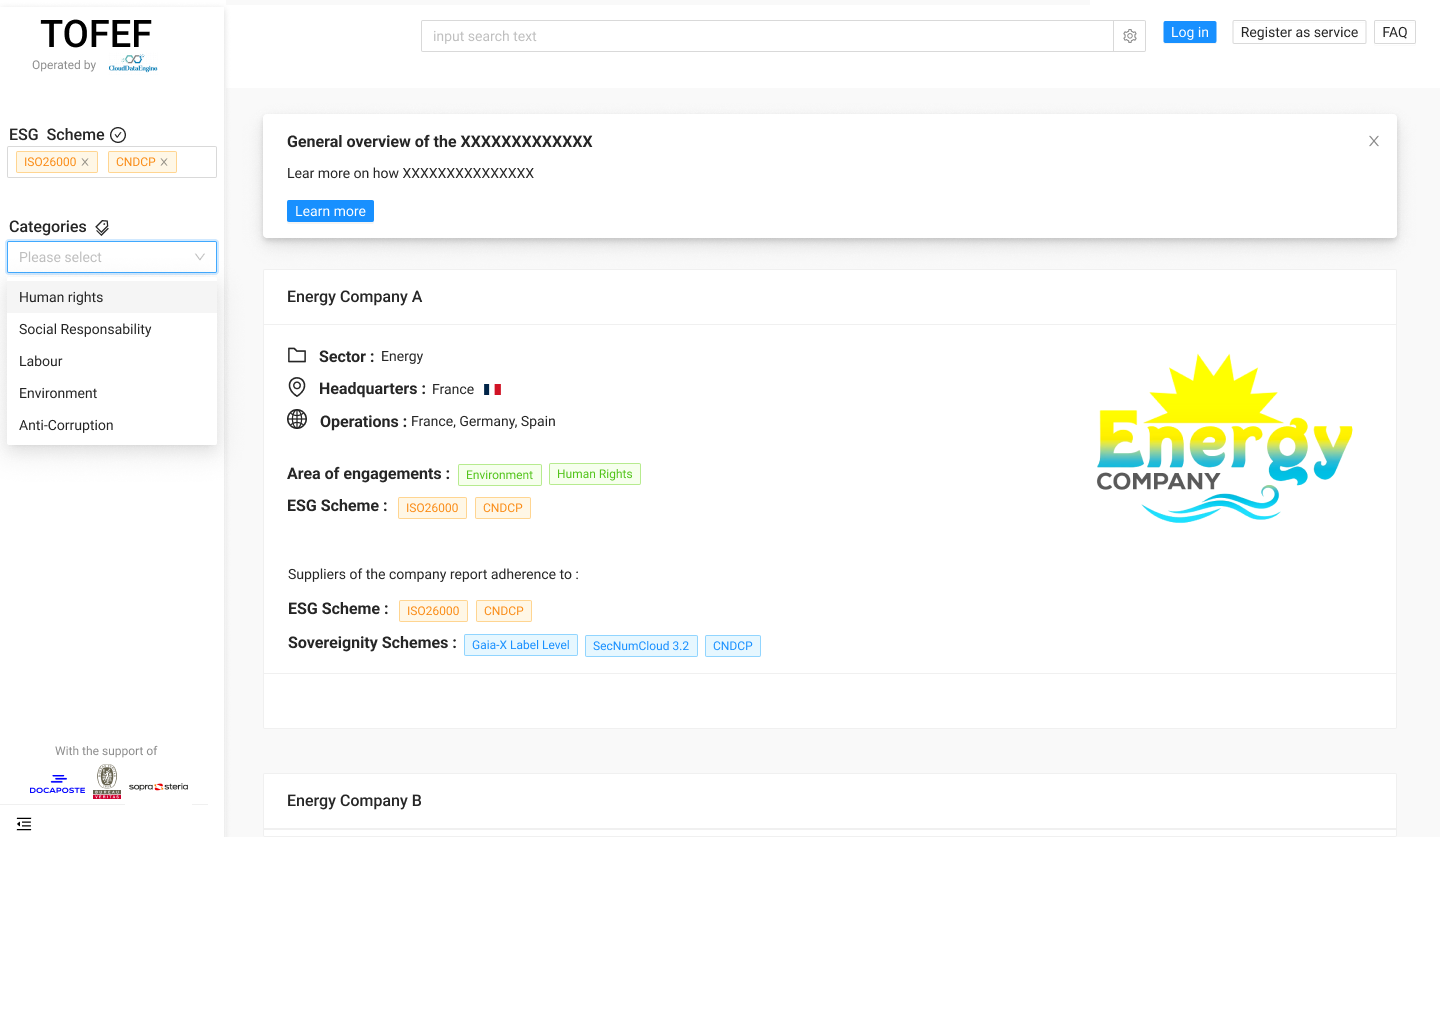Select the Environment category option
Screen dimensions: 1440x1024
point(58,393)
